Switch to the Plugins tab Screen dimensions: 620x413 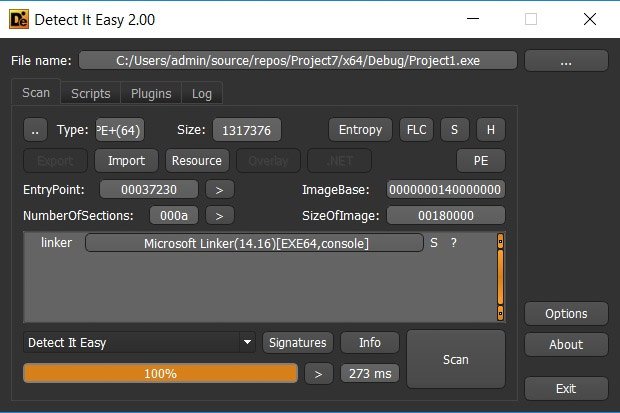151,94
